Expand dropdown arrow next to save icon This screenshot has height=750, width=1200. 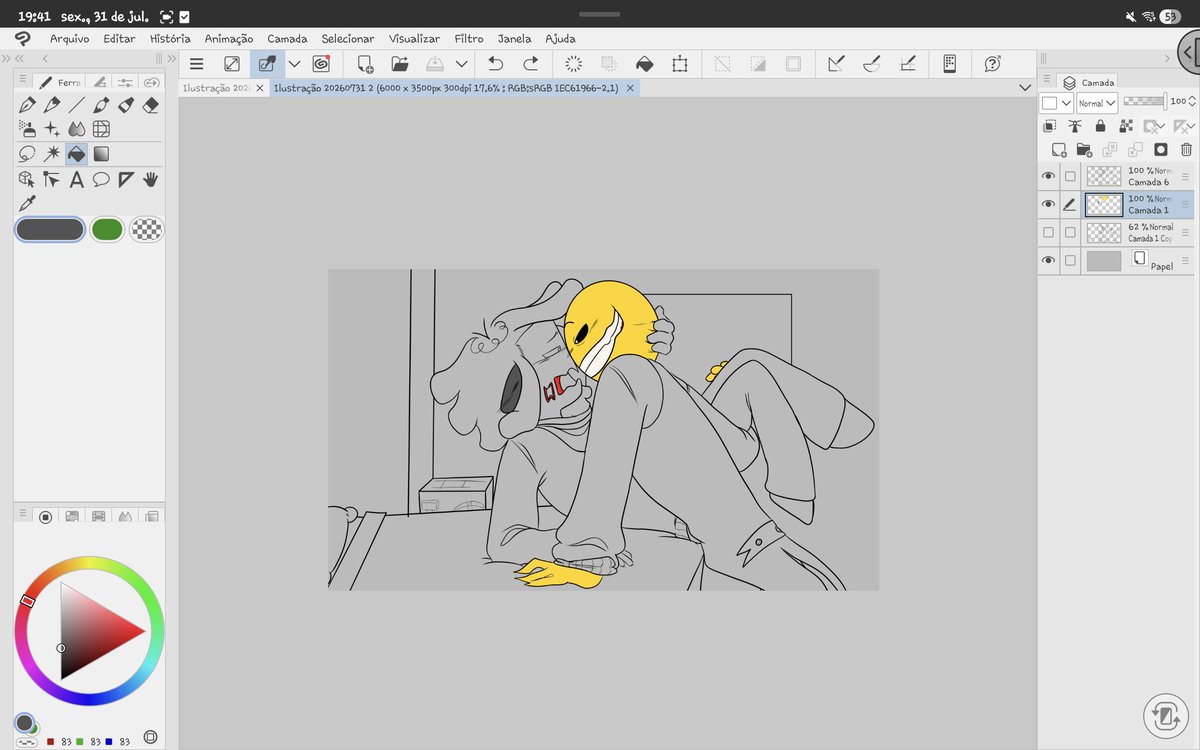click(x=461, y=64)
